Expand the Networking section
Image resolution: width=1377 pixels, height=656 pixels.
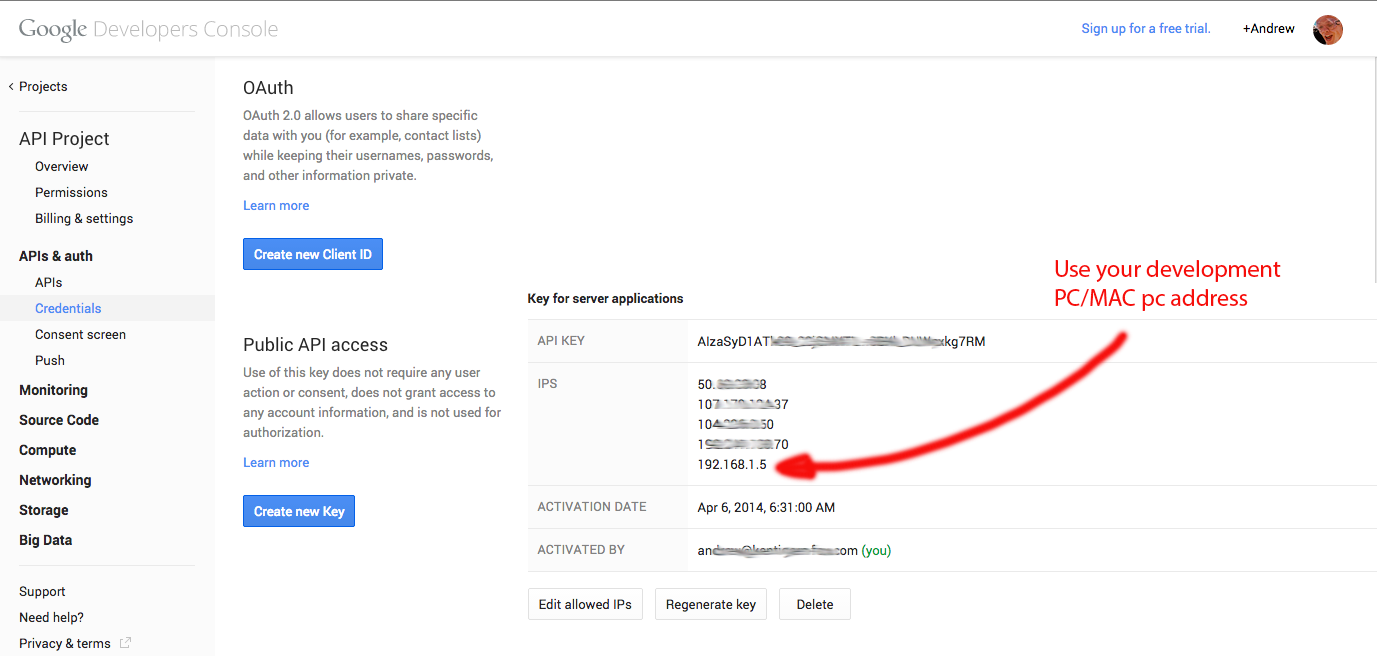pyautogui.click(x=55, y=480)
